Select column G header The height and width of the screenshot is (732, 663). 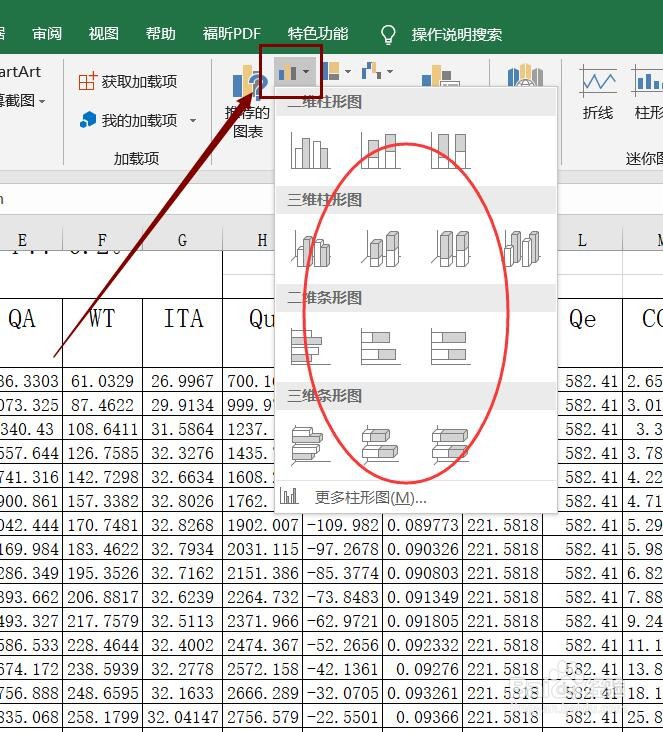pyautogui.click(x=183, y=240)
